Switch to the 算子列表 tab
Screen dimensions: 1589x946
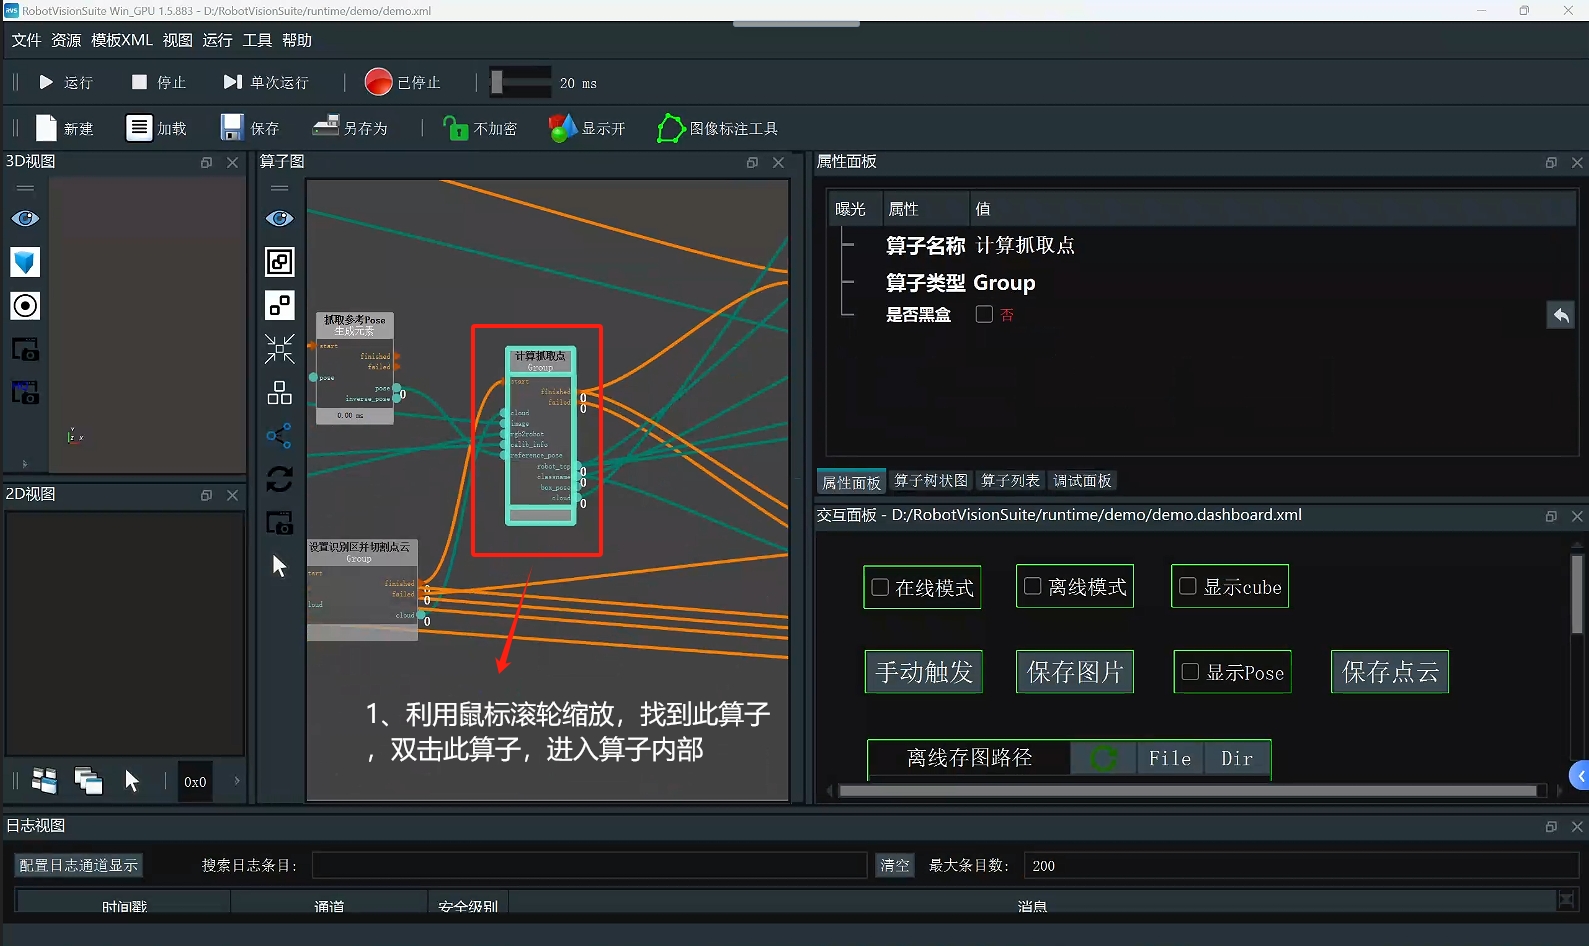tap(1010, 481)
